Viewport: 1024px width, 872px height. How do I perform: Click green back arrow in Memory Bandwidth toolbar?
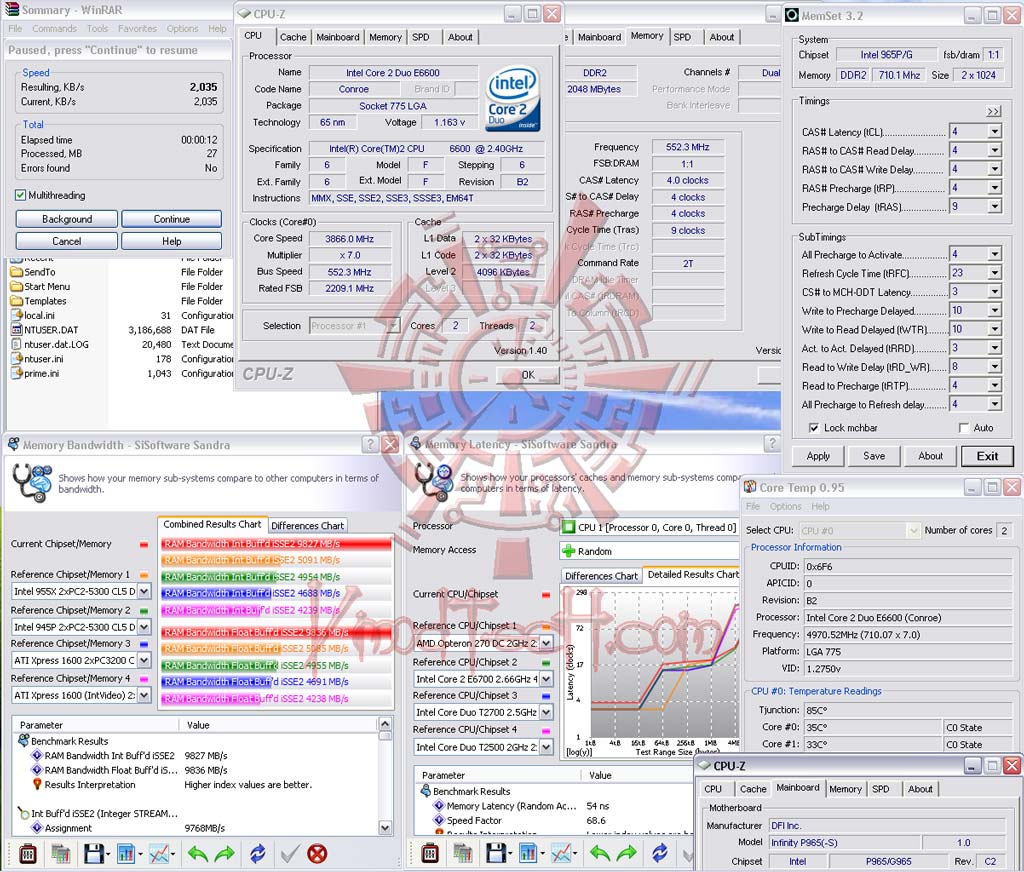pyautogui.click(x=197, y=853)
